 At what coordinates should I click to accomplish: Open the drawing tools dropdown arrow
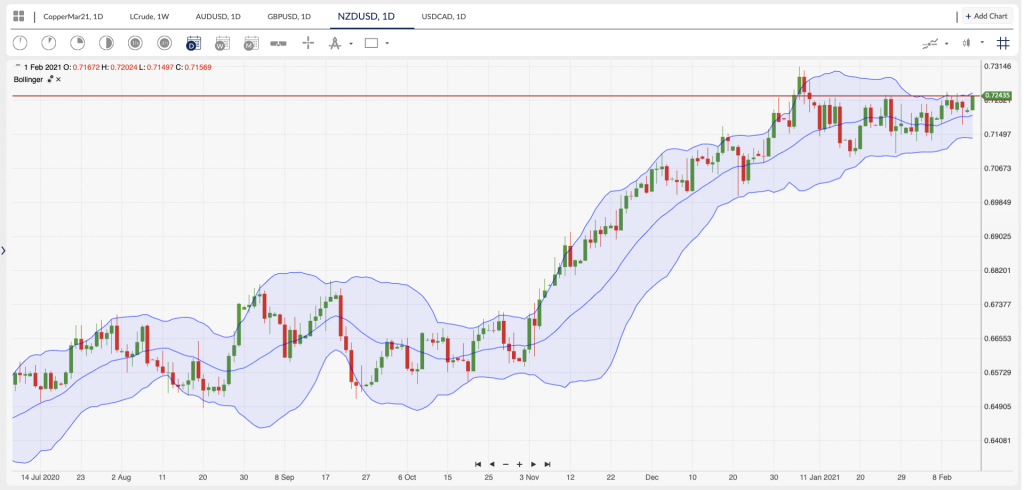(x=351, y=43)
